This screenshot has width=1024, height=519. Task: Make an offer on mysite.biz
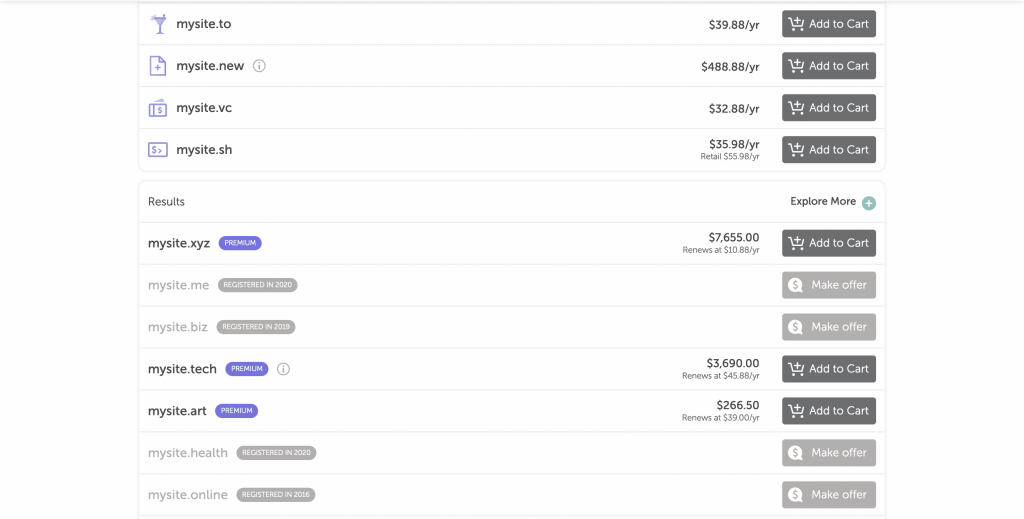pos(828,327)
